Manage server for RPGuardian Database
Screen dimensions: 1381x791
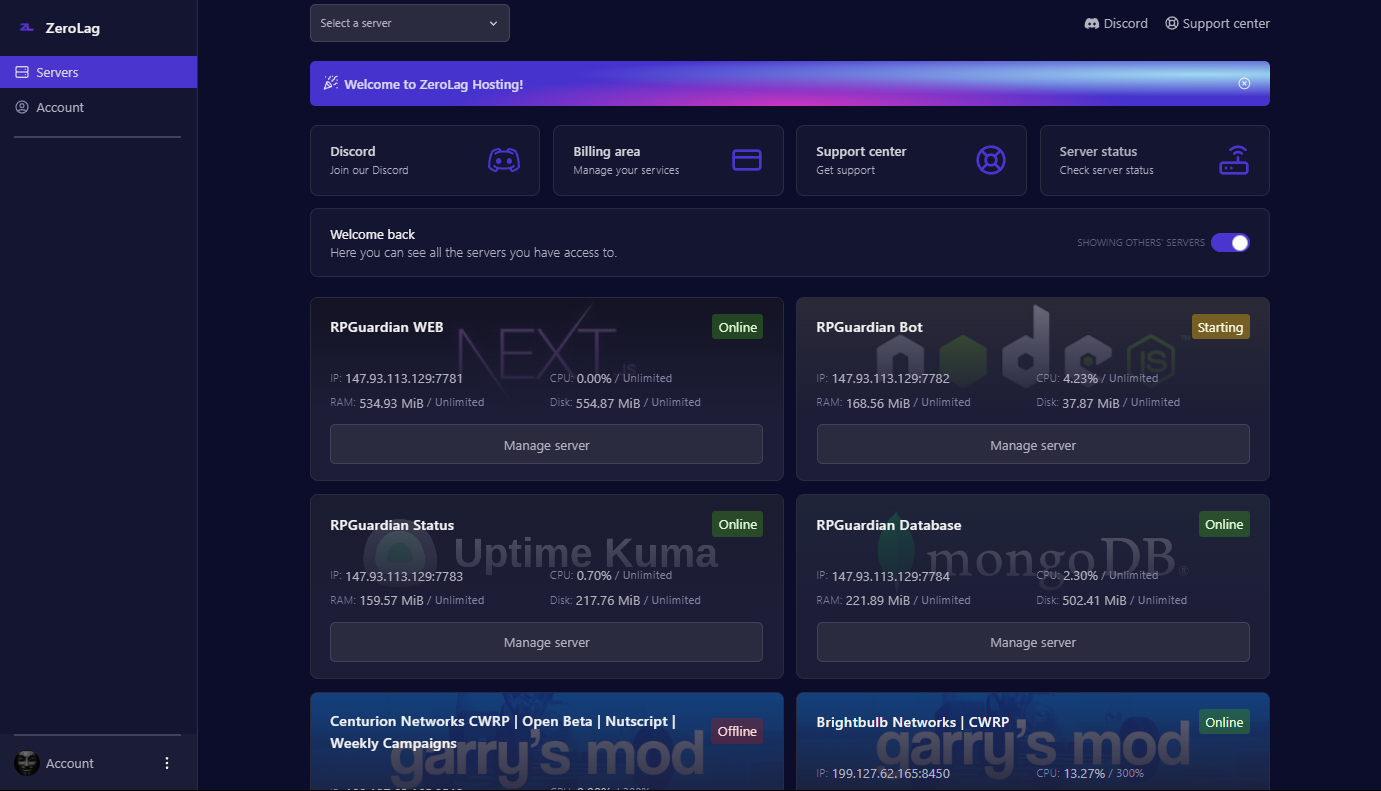tap(1033, 642)
